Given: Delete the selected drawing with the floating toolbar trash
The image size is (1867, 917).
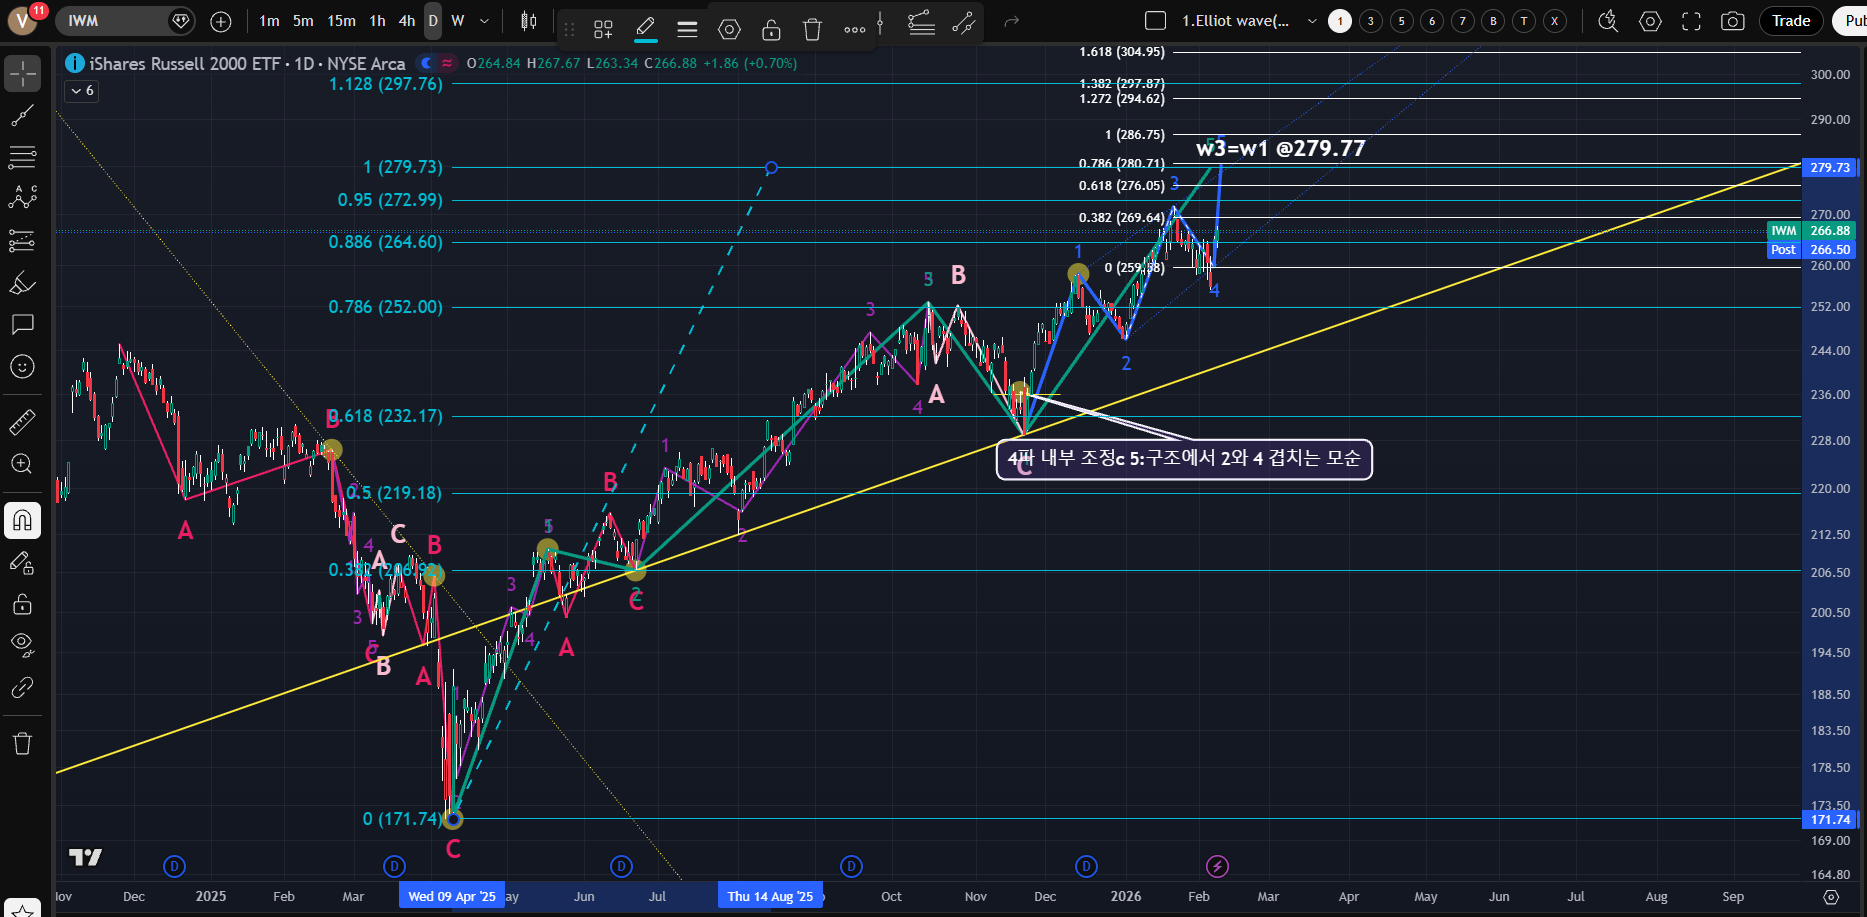Looking at the screenshot, I should pyautogui.click(x=812, y=30).
